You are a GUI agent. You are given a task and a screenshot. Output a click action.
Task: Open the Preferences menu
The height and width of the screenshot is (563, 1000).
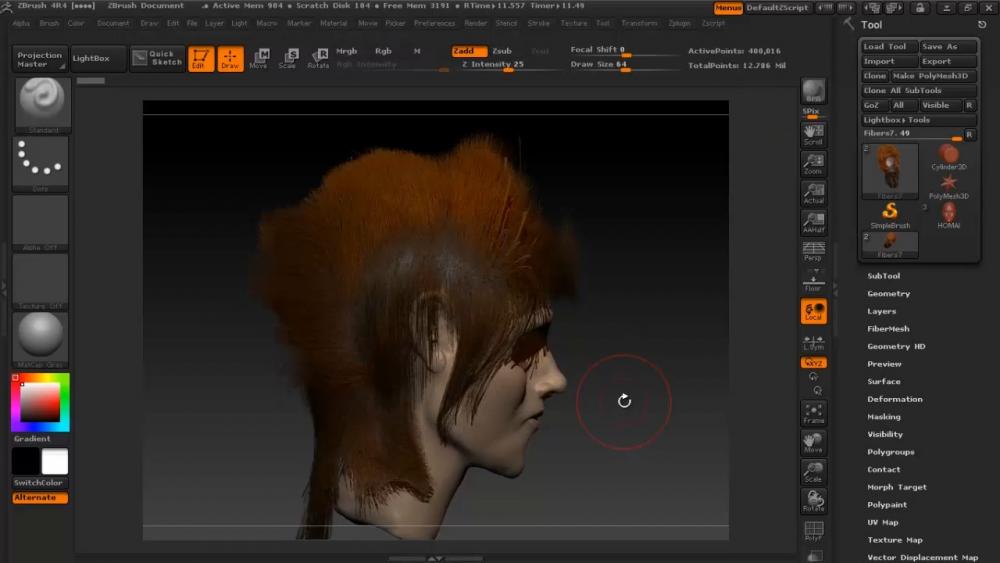click(434, 23)
